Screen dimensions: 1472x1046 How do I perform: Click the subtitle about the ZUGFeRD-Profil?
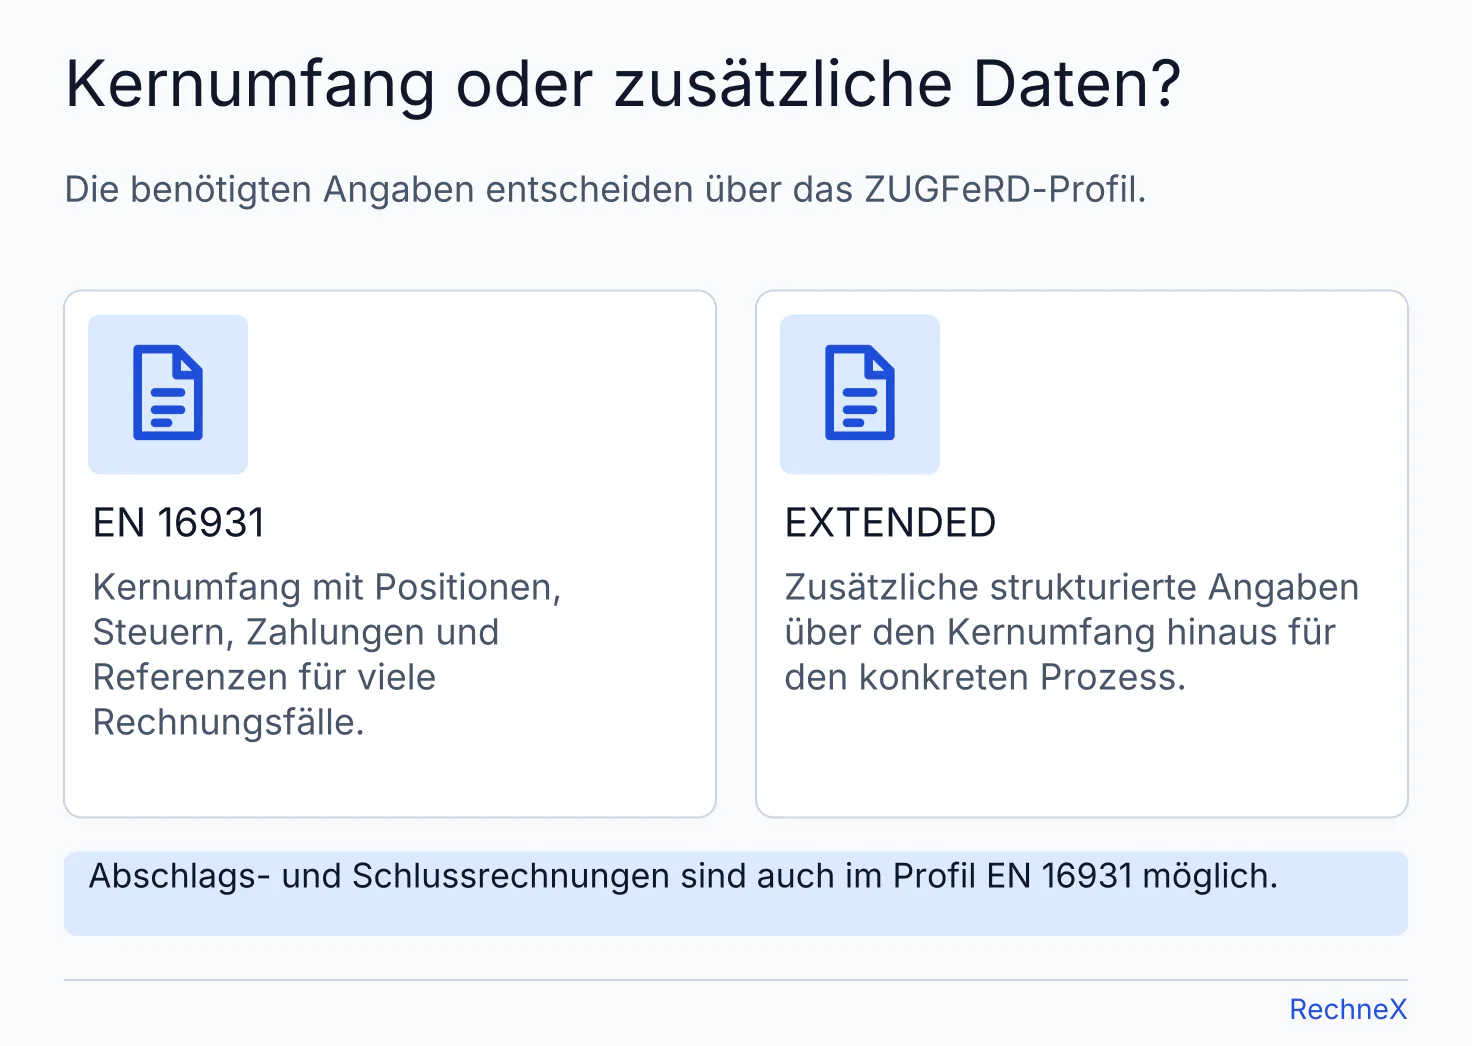tap(605, 189)
